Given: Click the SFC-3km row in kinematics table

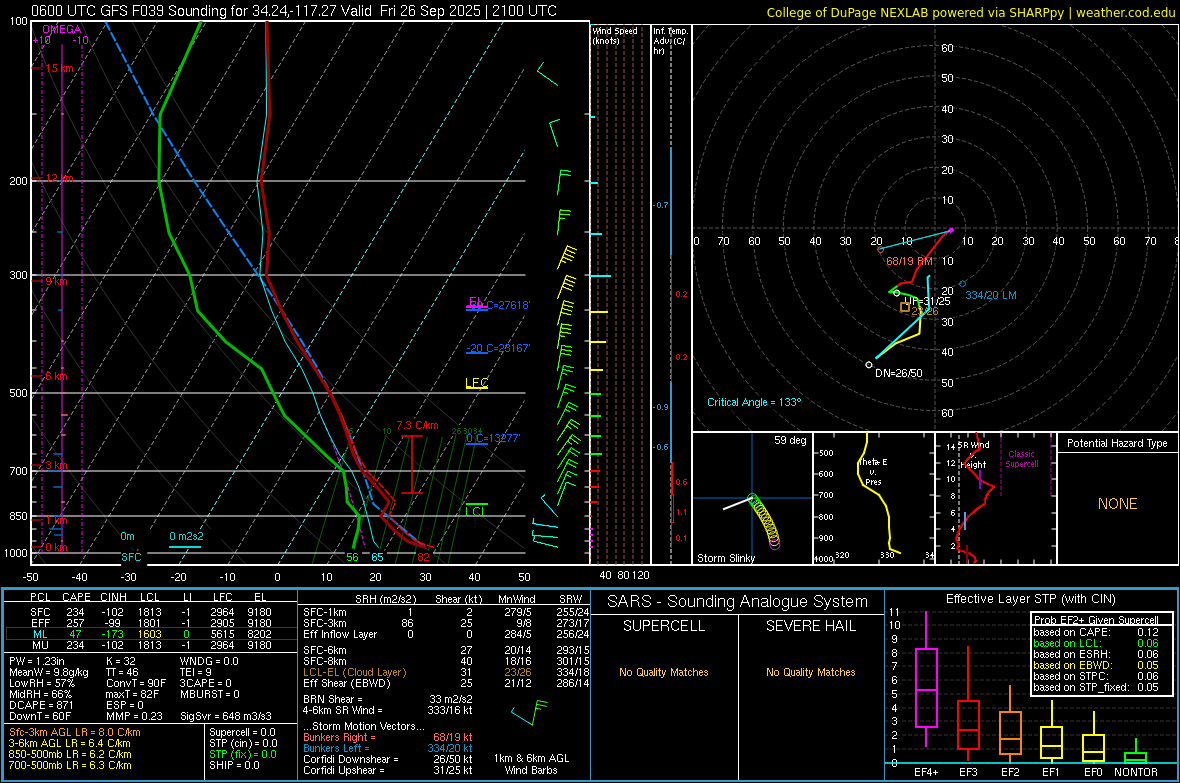Looking at the screenshot, I should 446,623.
